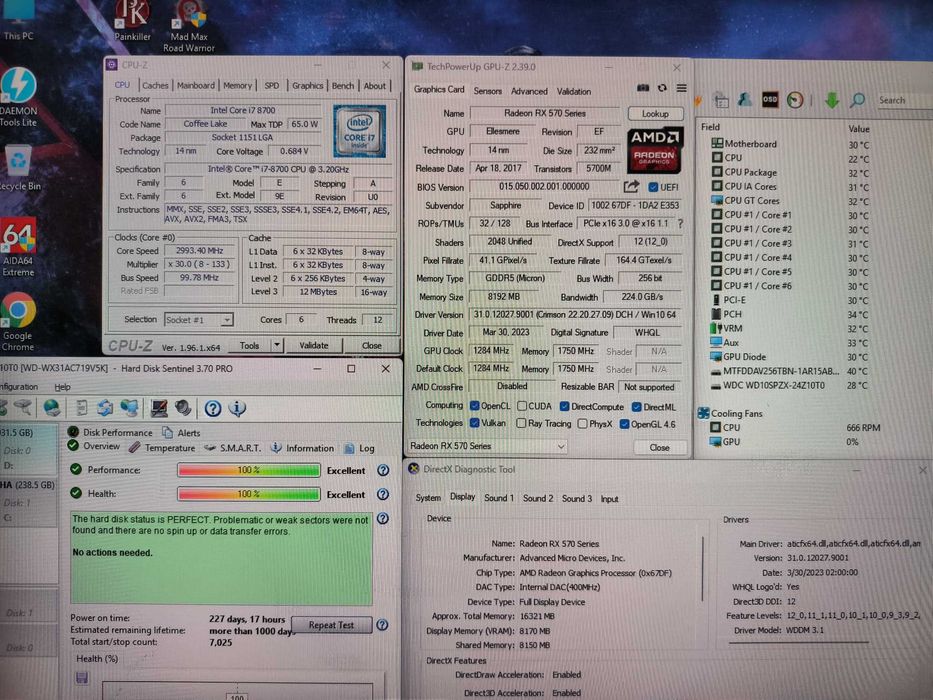This screenshot has width=933, height=700.
Task: Click the gauge SensorPanel icon in AIDA64
Action: (x=795, y=100)
